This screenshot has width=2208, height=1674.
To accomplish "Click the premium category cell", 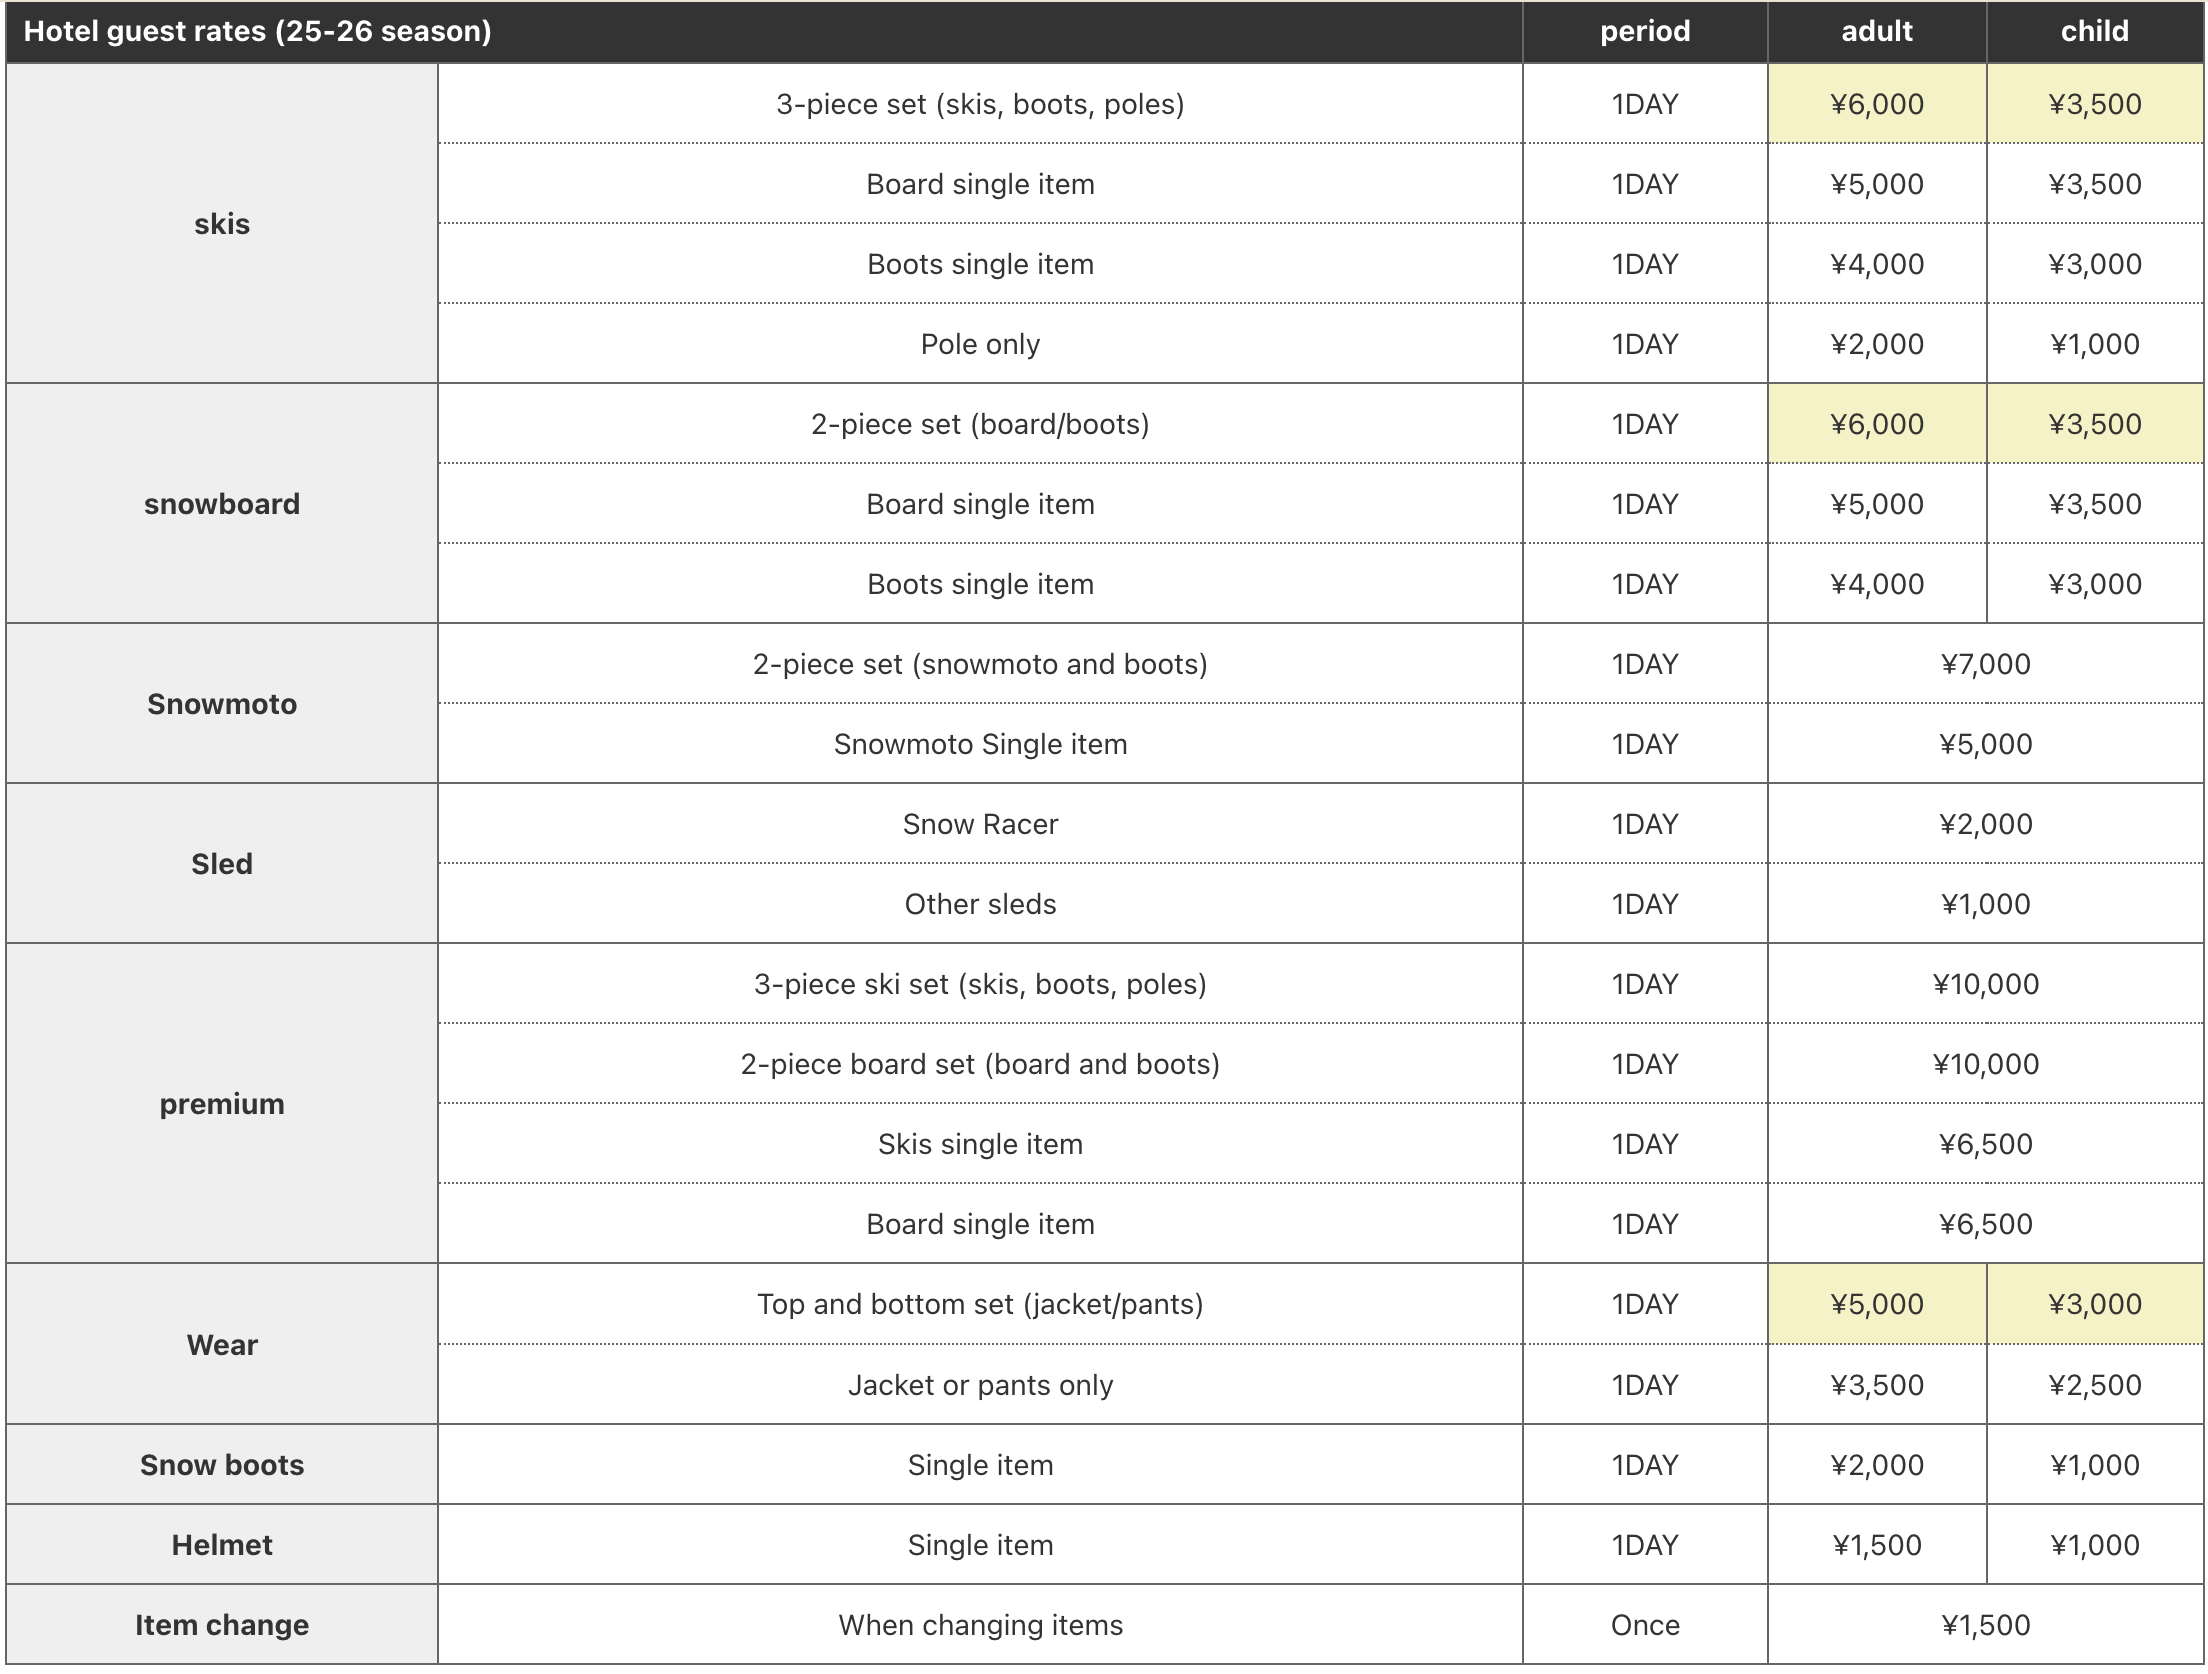I will pyautogui.click(x=222, y=1104).
